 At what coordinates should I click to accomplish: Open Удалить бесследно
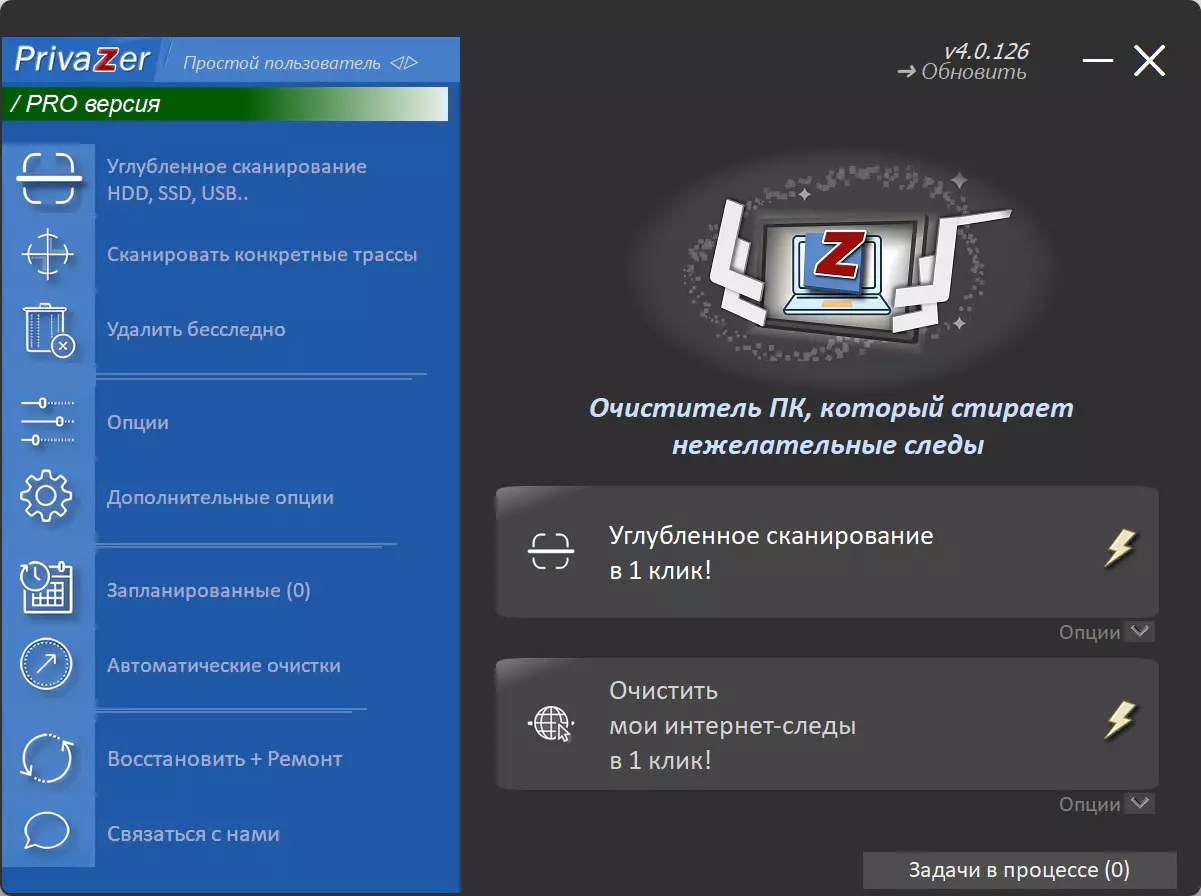(x=196, y=329)
